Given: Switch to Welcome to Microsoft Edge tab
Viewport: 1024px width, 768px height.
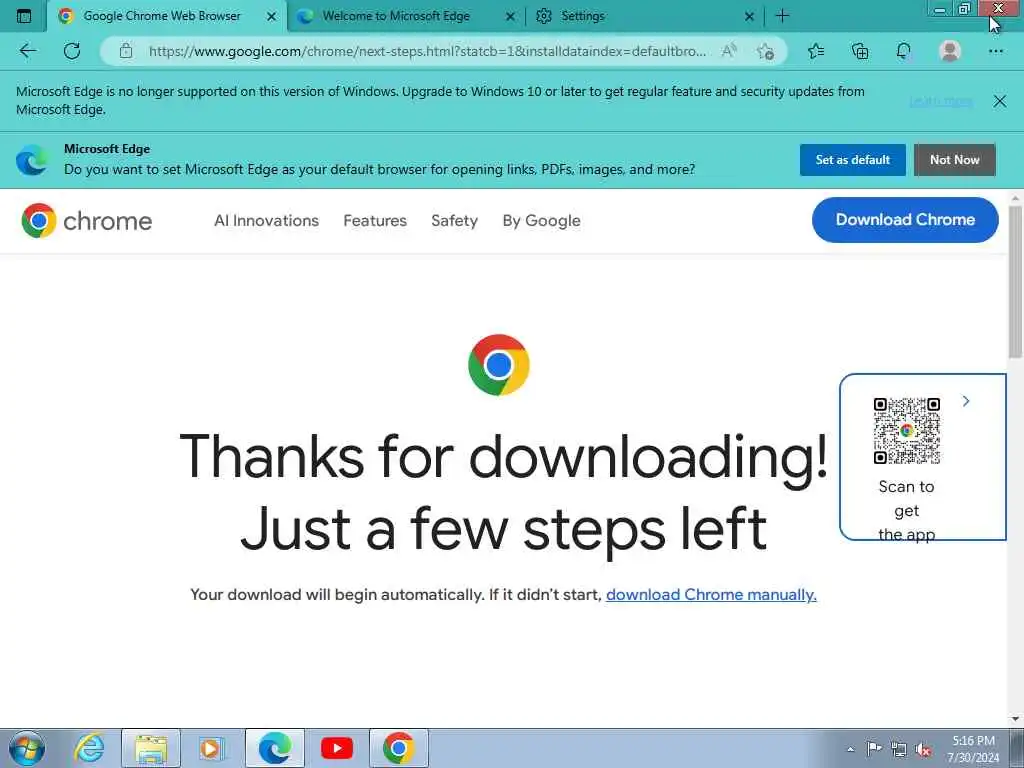Looking at the screenshot, I should (x=406, y=16).
